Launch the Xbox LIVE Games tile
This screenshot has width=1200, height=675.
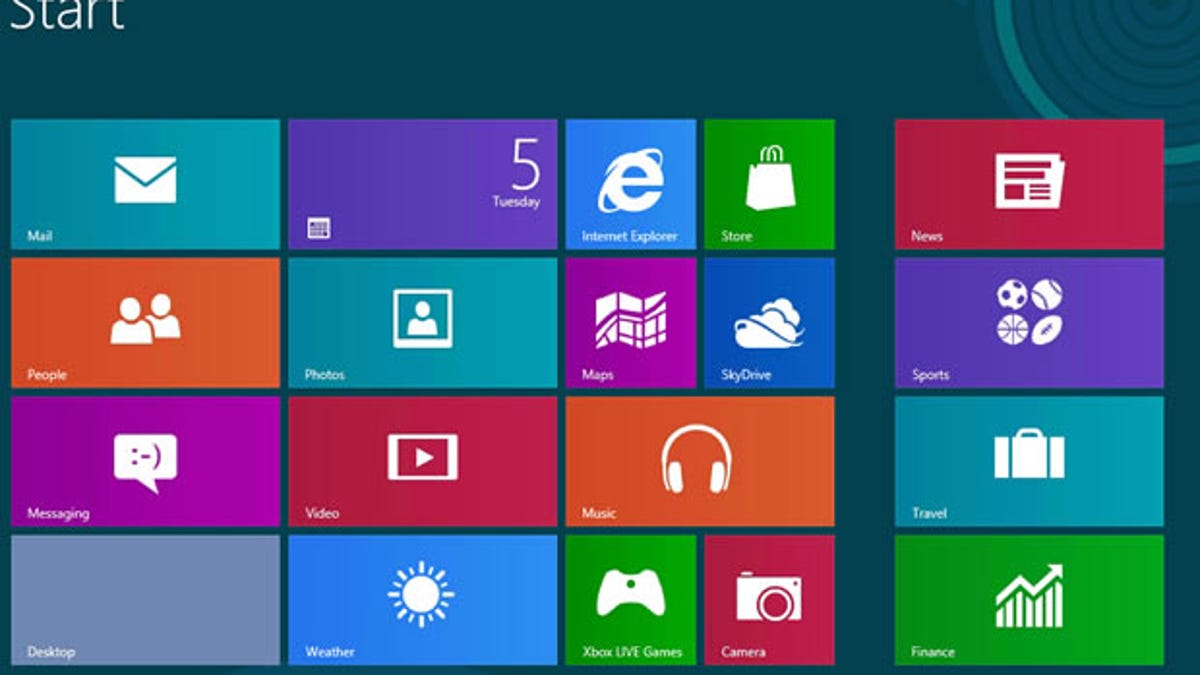(630, 599)
